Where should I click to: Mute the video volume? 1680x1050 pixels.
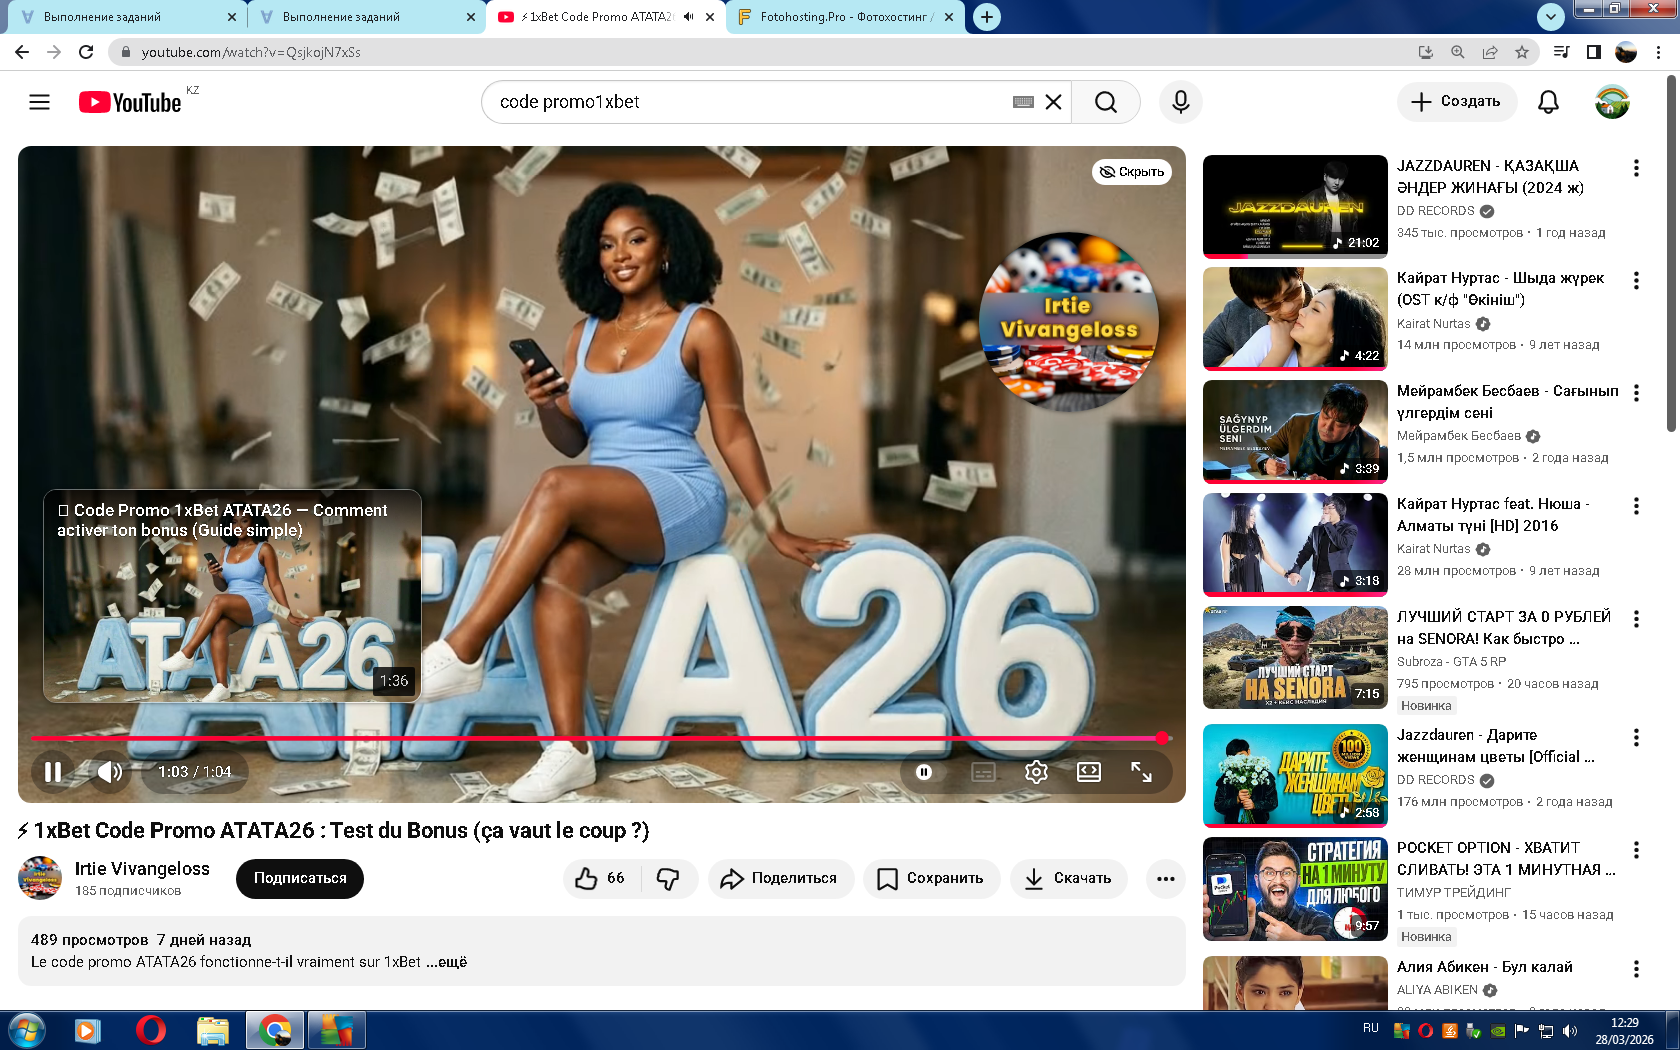click(110, 772)
